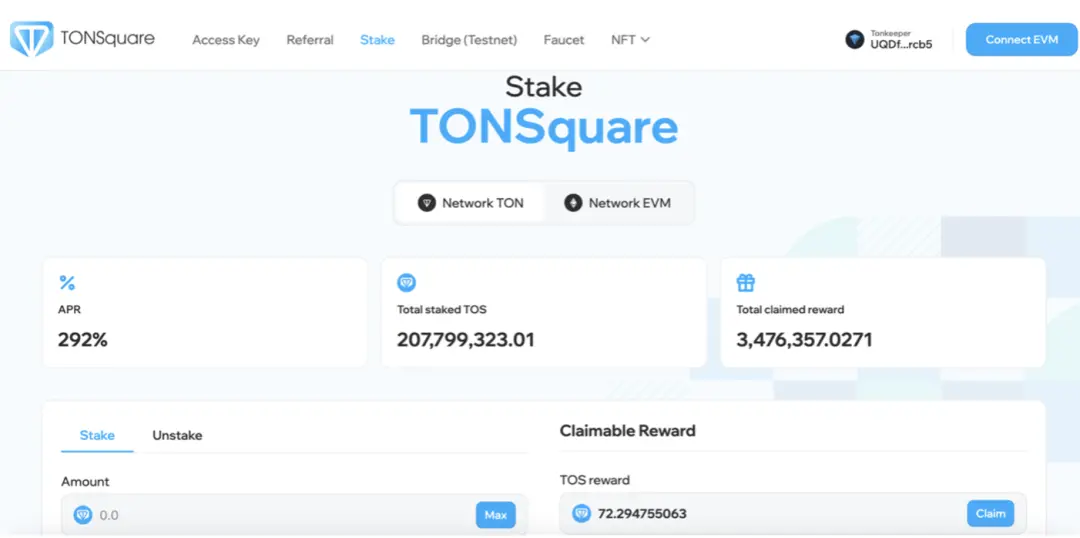Click the TONSquare shield logo icon
Image resolution: width=1080 pixels, height=538 pixels.
tap(32, 39)
